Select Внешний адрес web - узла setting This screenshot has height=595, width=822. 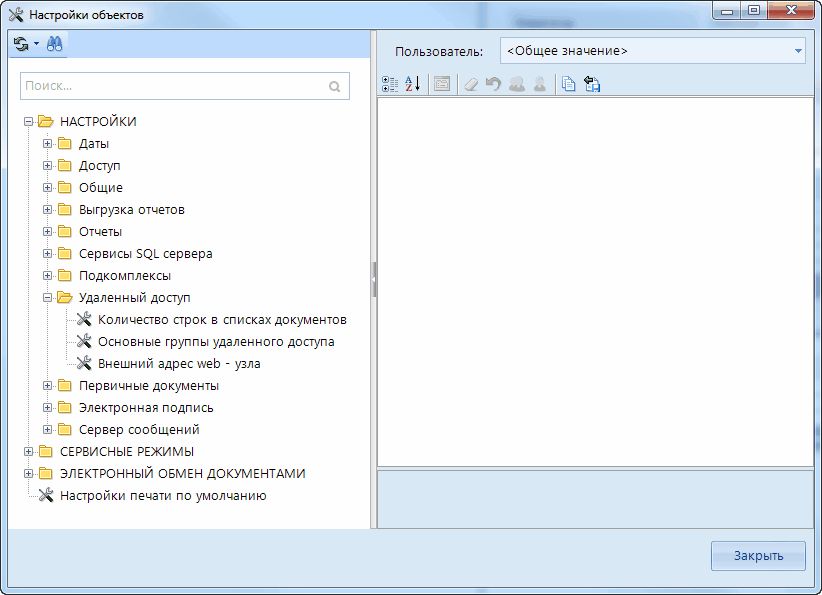pos(179,364)
